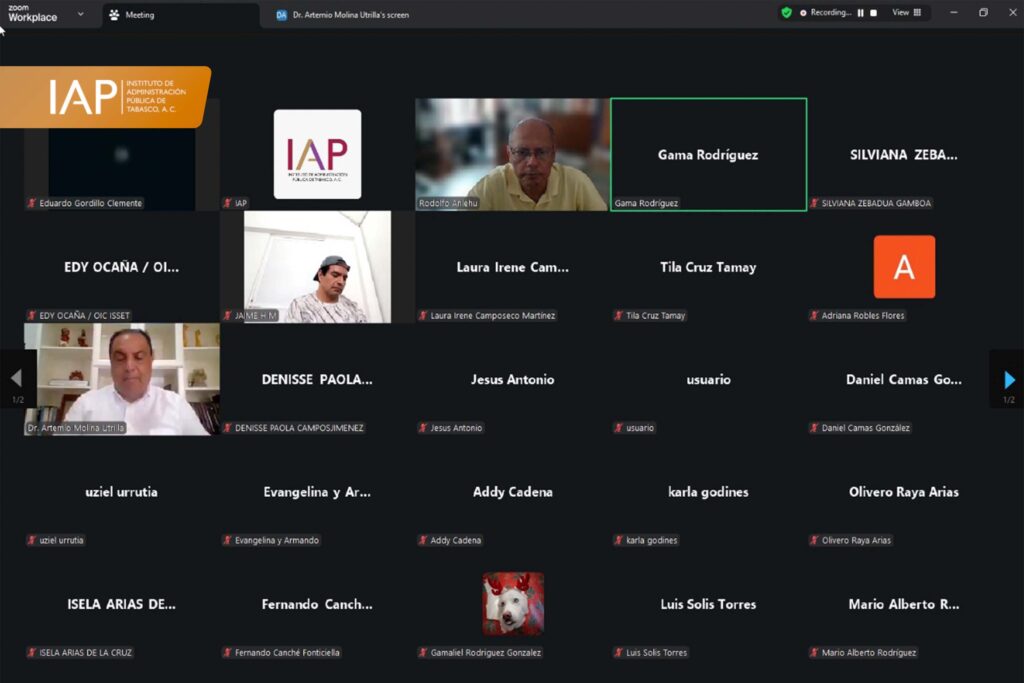Click muted mic icon beside karla godines

pyautogui.click(x=619, y=541)
